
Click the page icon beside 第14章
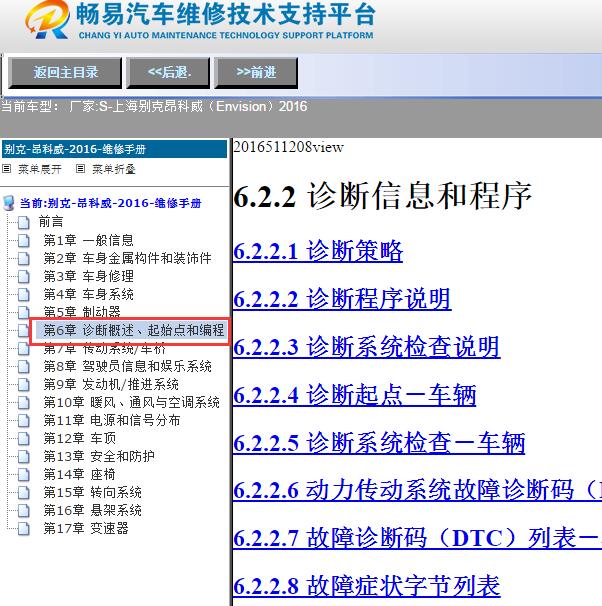[24, 475]
